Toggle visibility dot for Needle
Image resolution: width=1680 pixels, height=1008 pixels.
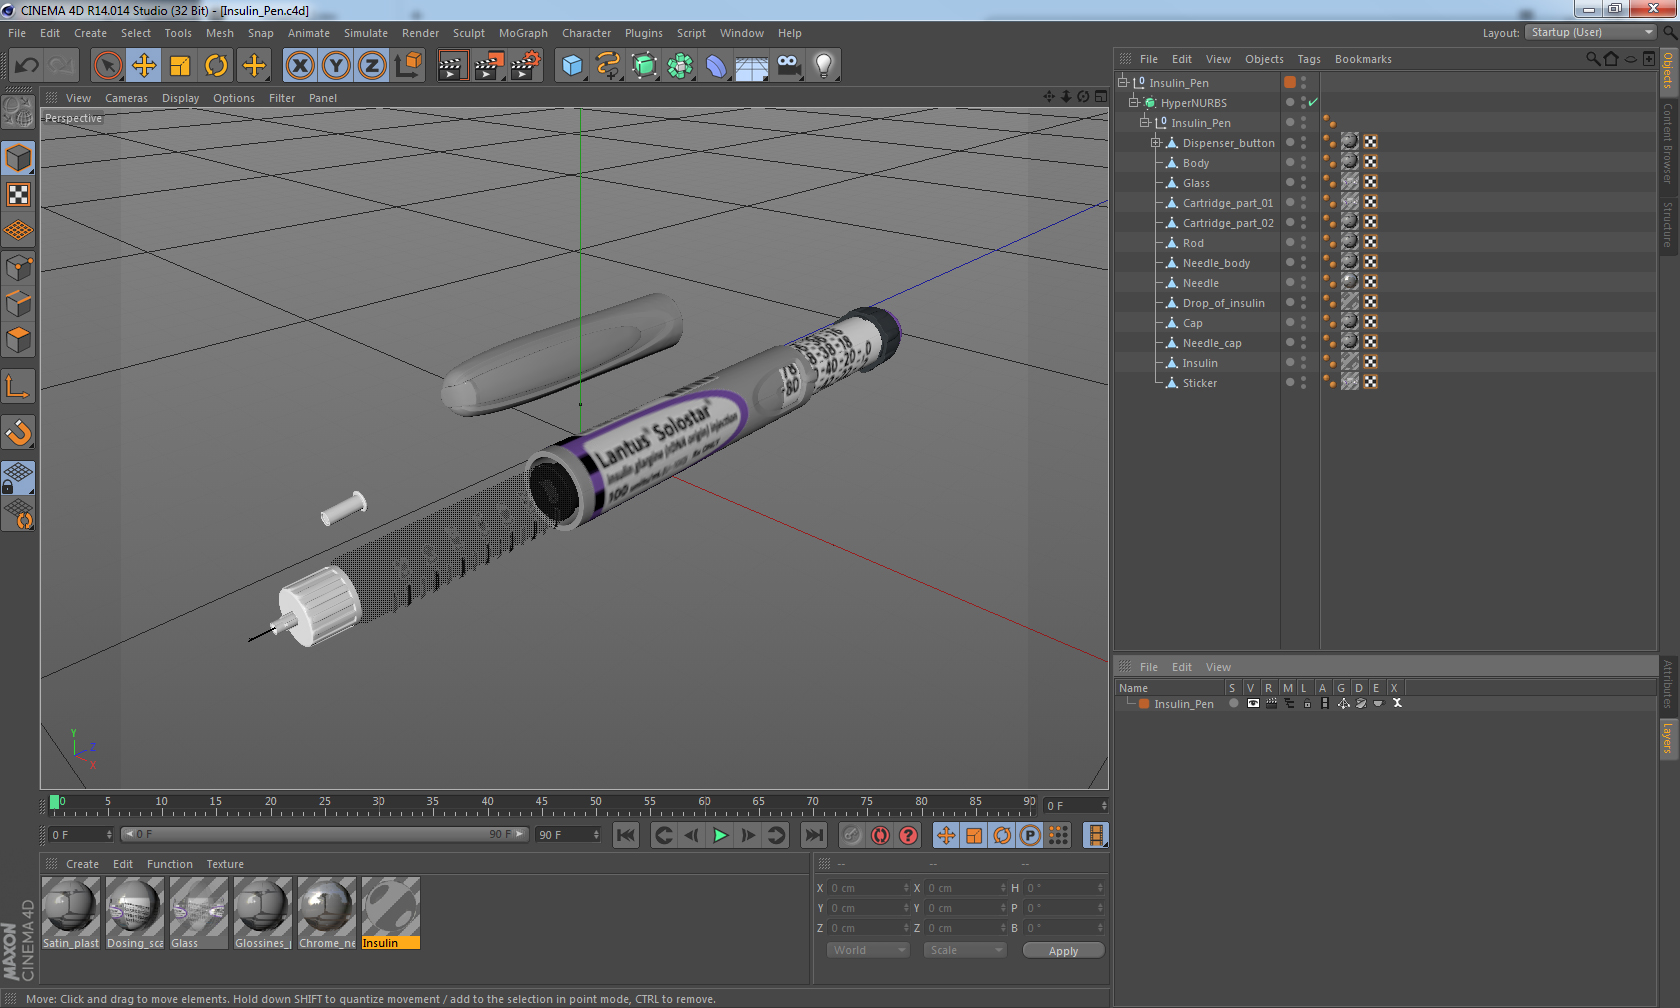[x=1290, y=281]
